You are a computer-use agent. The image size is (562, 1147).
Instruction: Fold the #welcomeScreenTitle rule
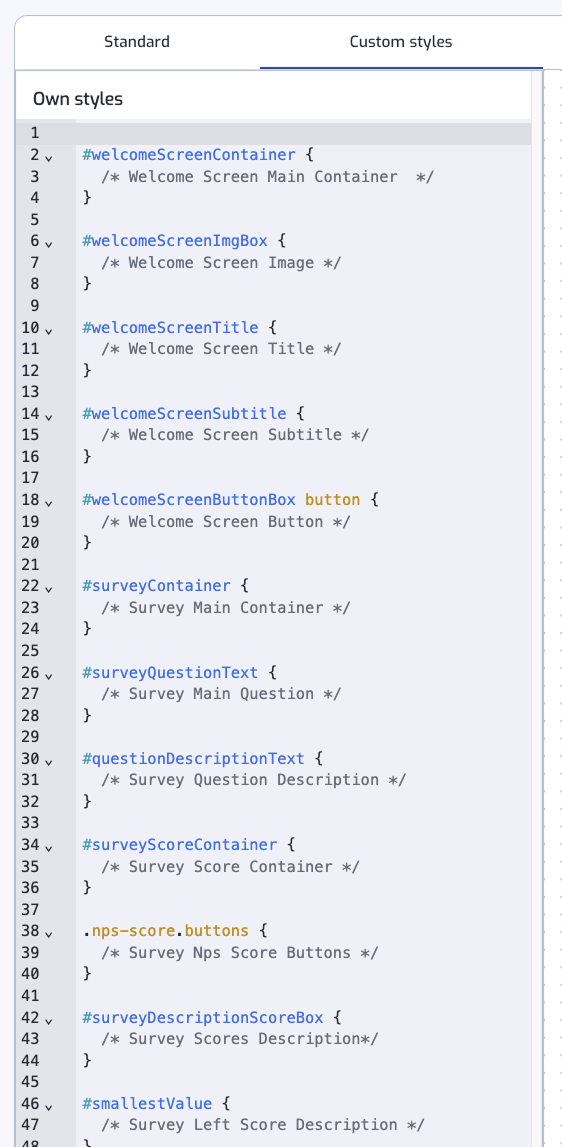(49, 329)
